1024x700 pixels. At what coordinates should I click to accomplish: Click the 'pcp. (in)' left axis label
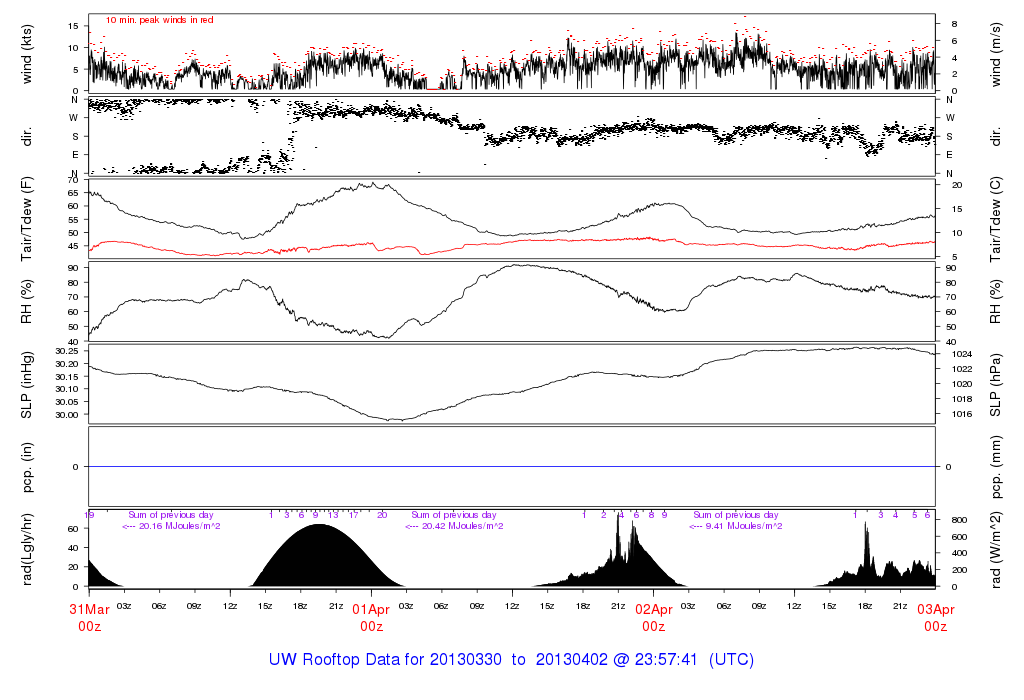27,466
